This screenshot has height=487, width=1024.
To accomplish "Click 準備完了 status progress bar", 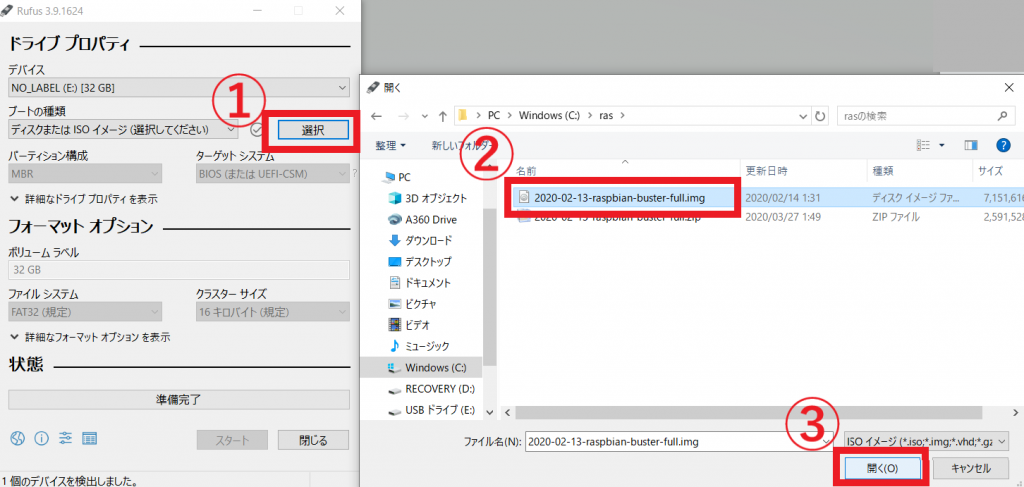I will click(x=179, y=399).
